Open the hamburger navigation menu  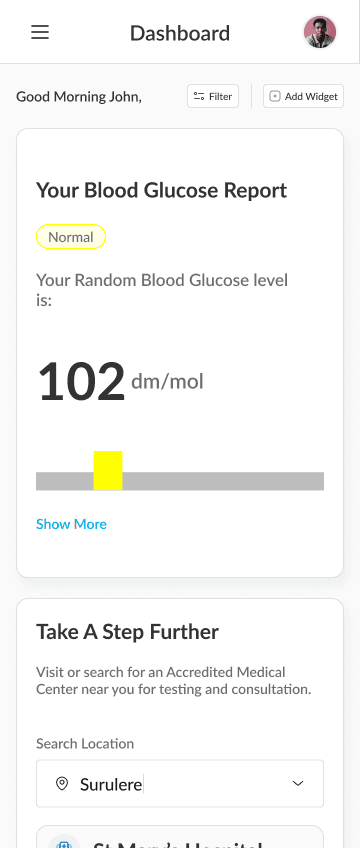(x=40, y=32)
